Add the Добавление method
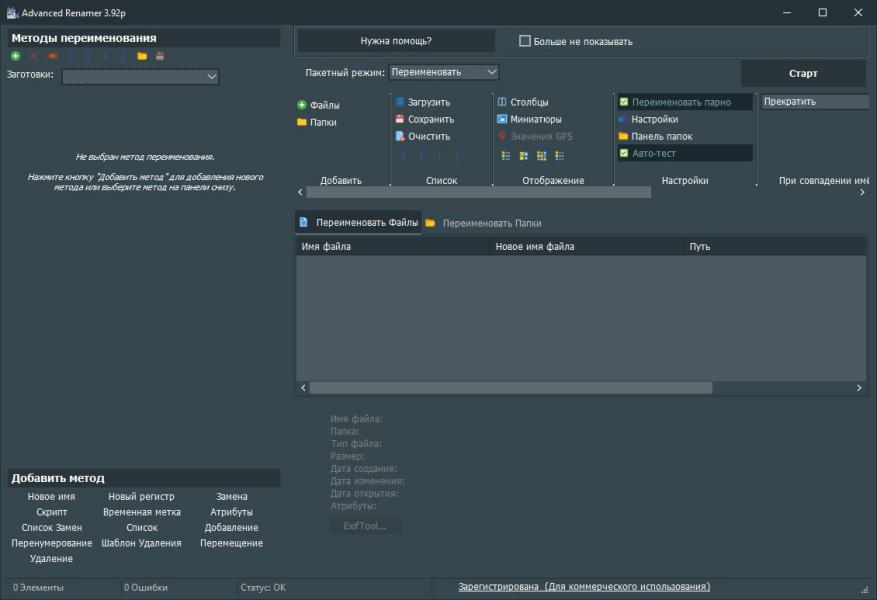The width and height of the screenshot is (877, 600). point(232,528)
